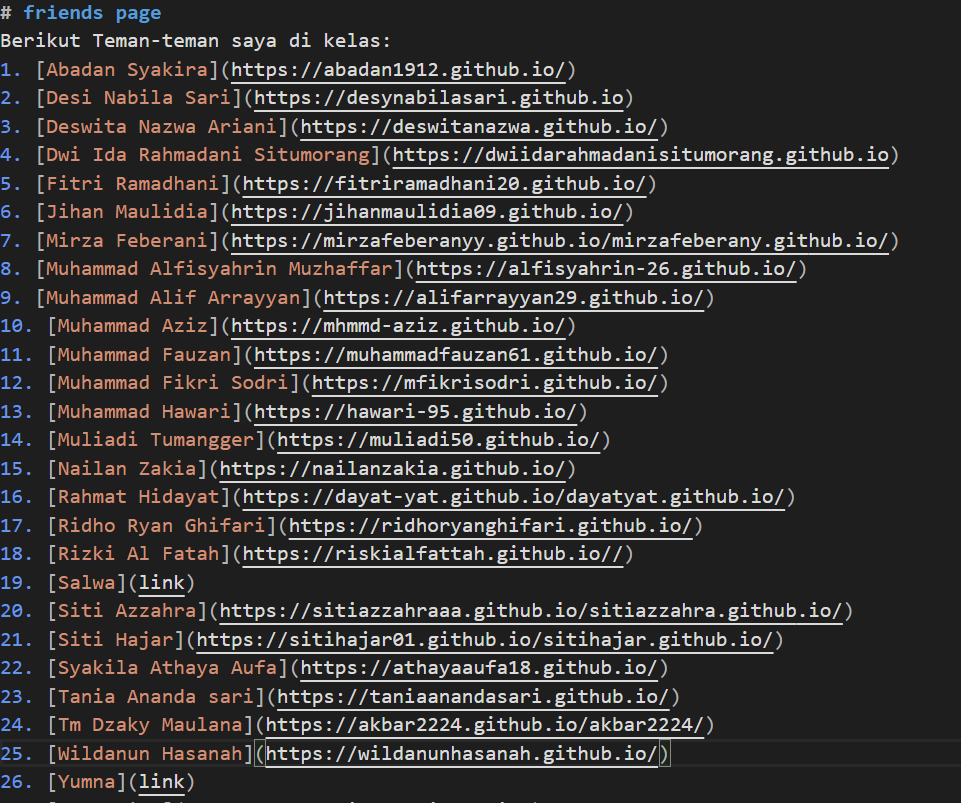Viewport: 961px width, 803px height.
Task: Click the 'link' placeholder after Yumna
Action: pyautogui.click(x=161, y=782)
